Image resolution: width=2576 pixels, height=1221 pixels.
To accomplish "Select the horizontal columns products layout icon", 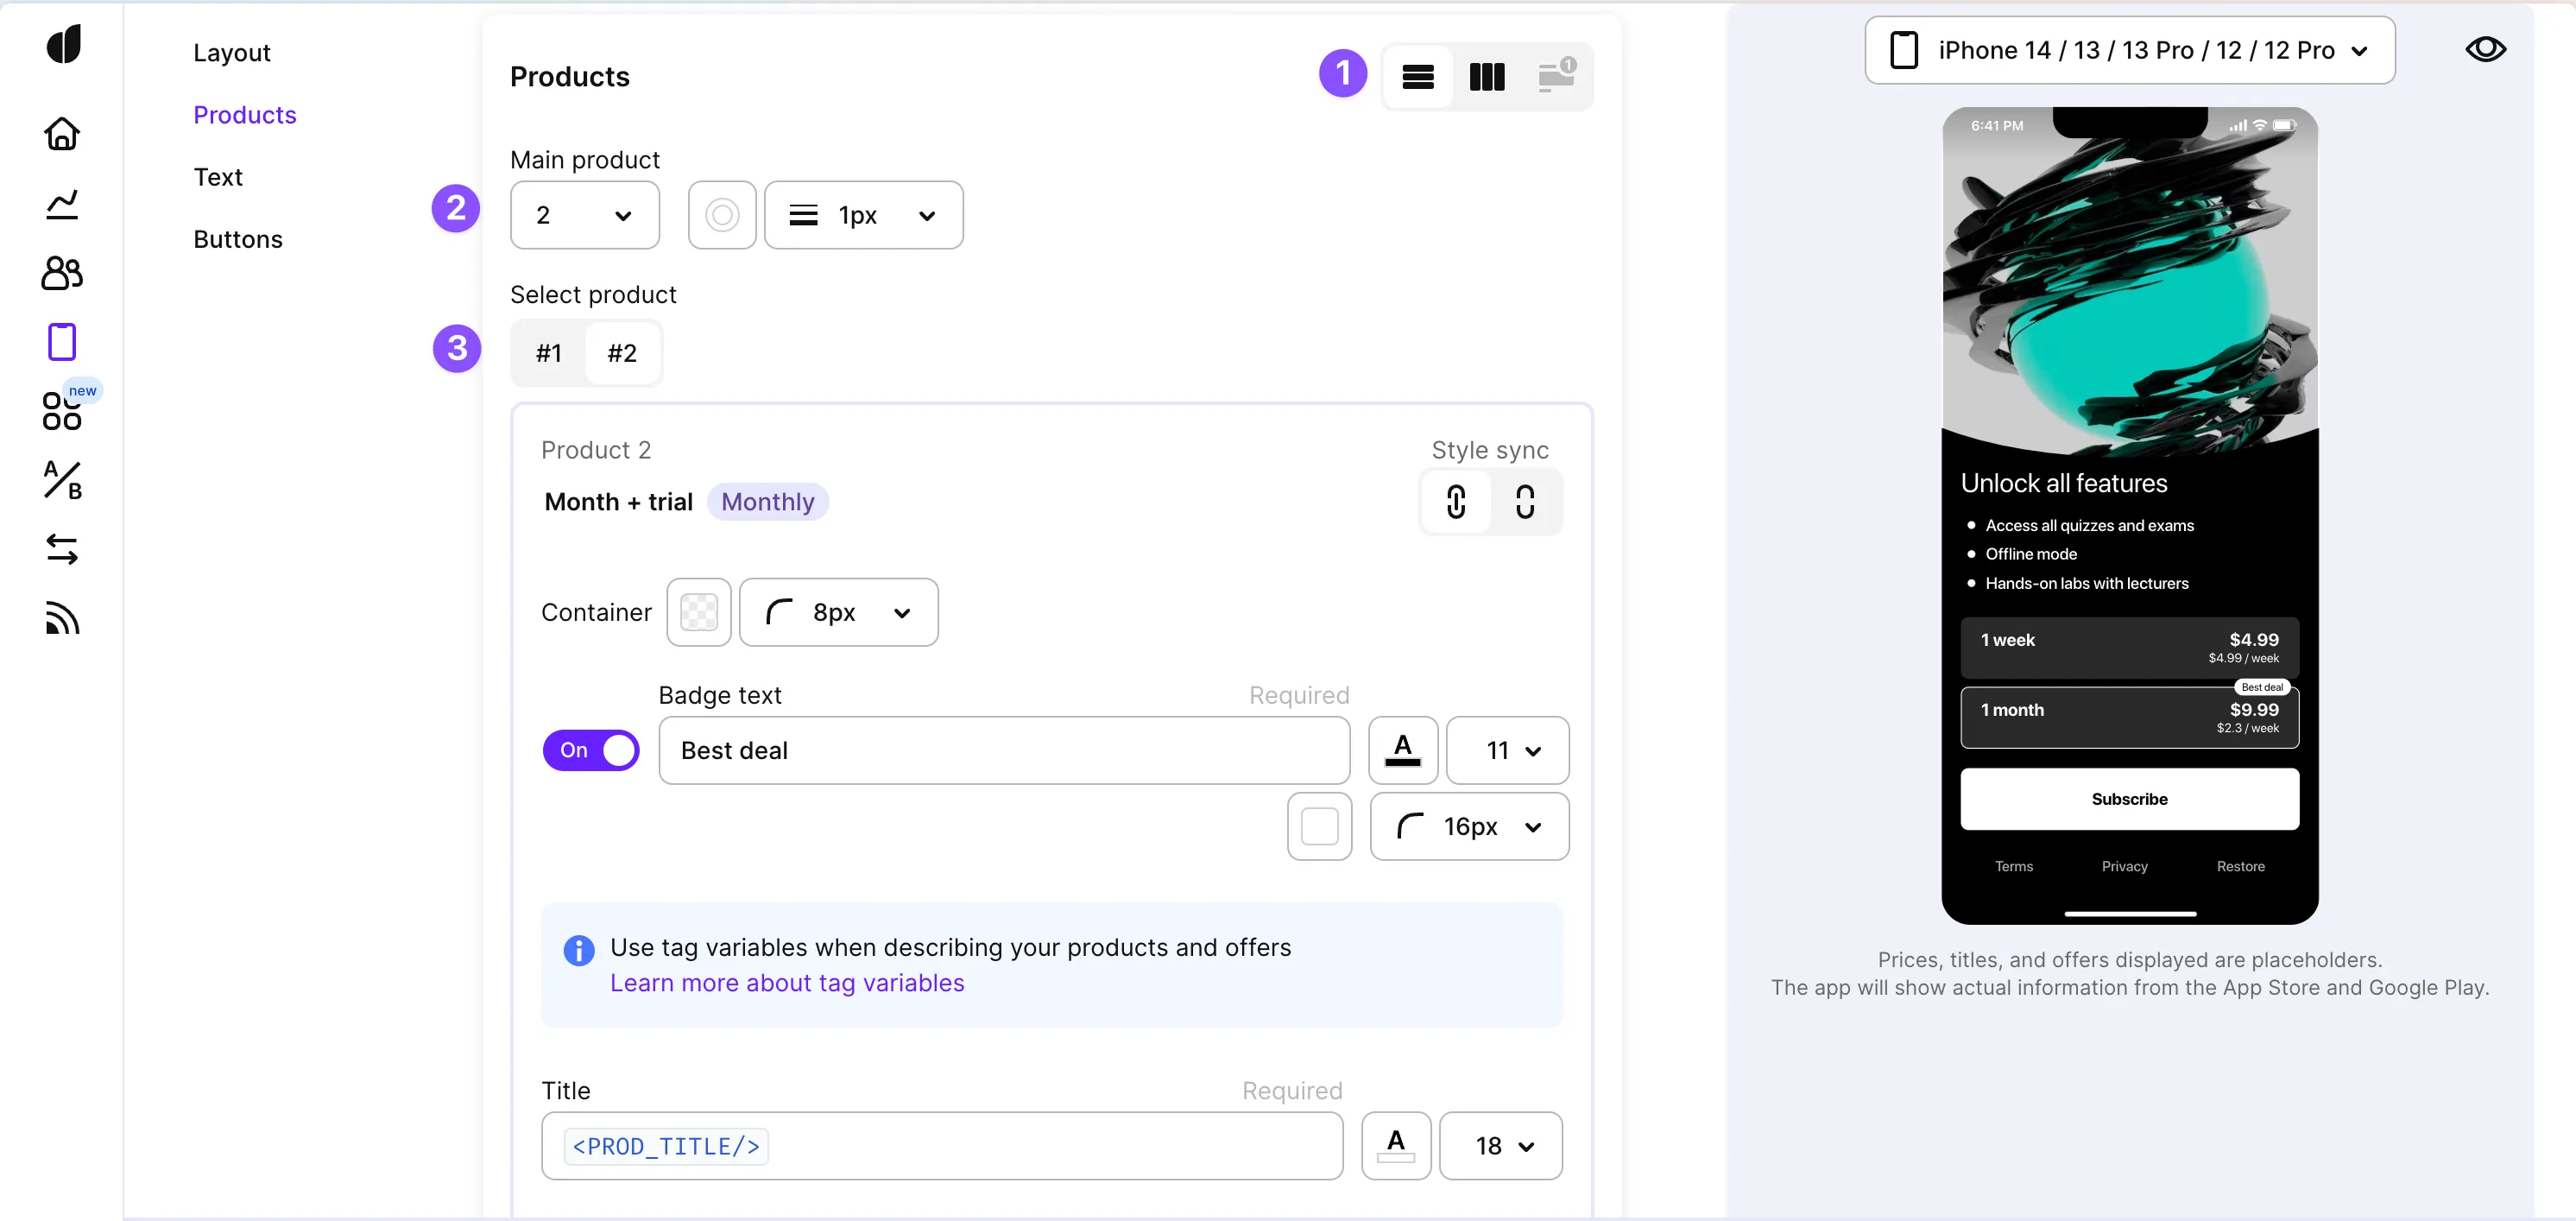I will pos(1486,77).
